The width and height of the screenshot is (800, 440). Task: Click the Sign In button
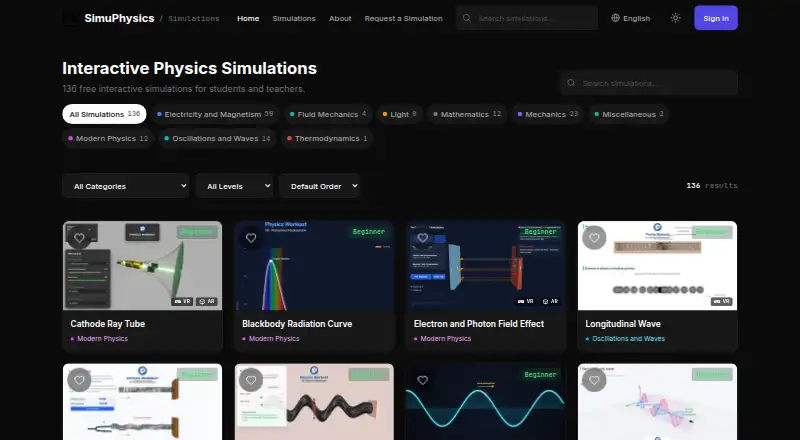tap(716, 18)
